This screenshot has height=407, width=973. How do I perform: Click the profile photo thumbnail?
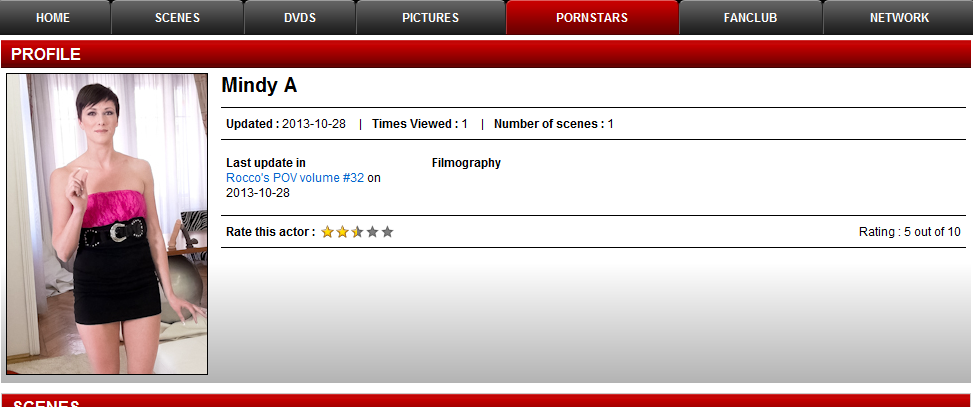tap(107, 224)
